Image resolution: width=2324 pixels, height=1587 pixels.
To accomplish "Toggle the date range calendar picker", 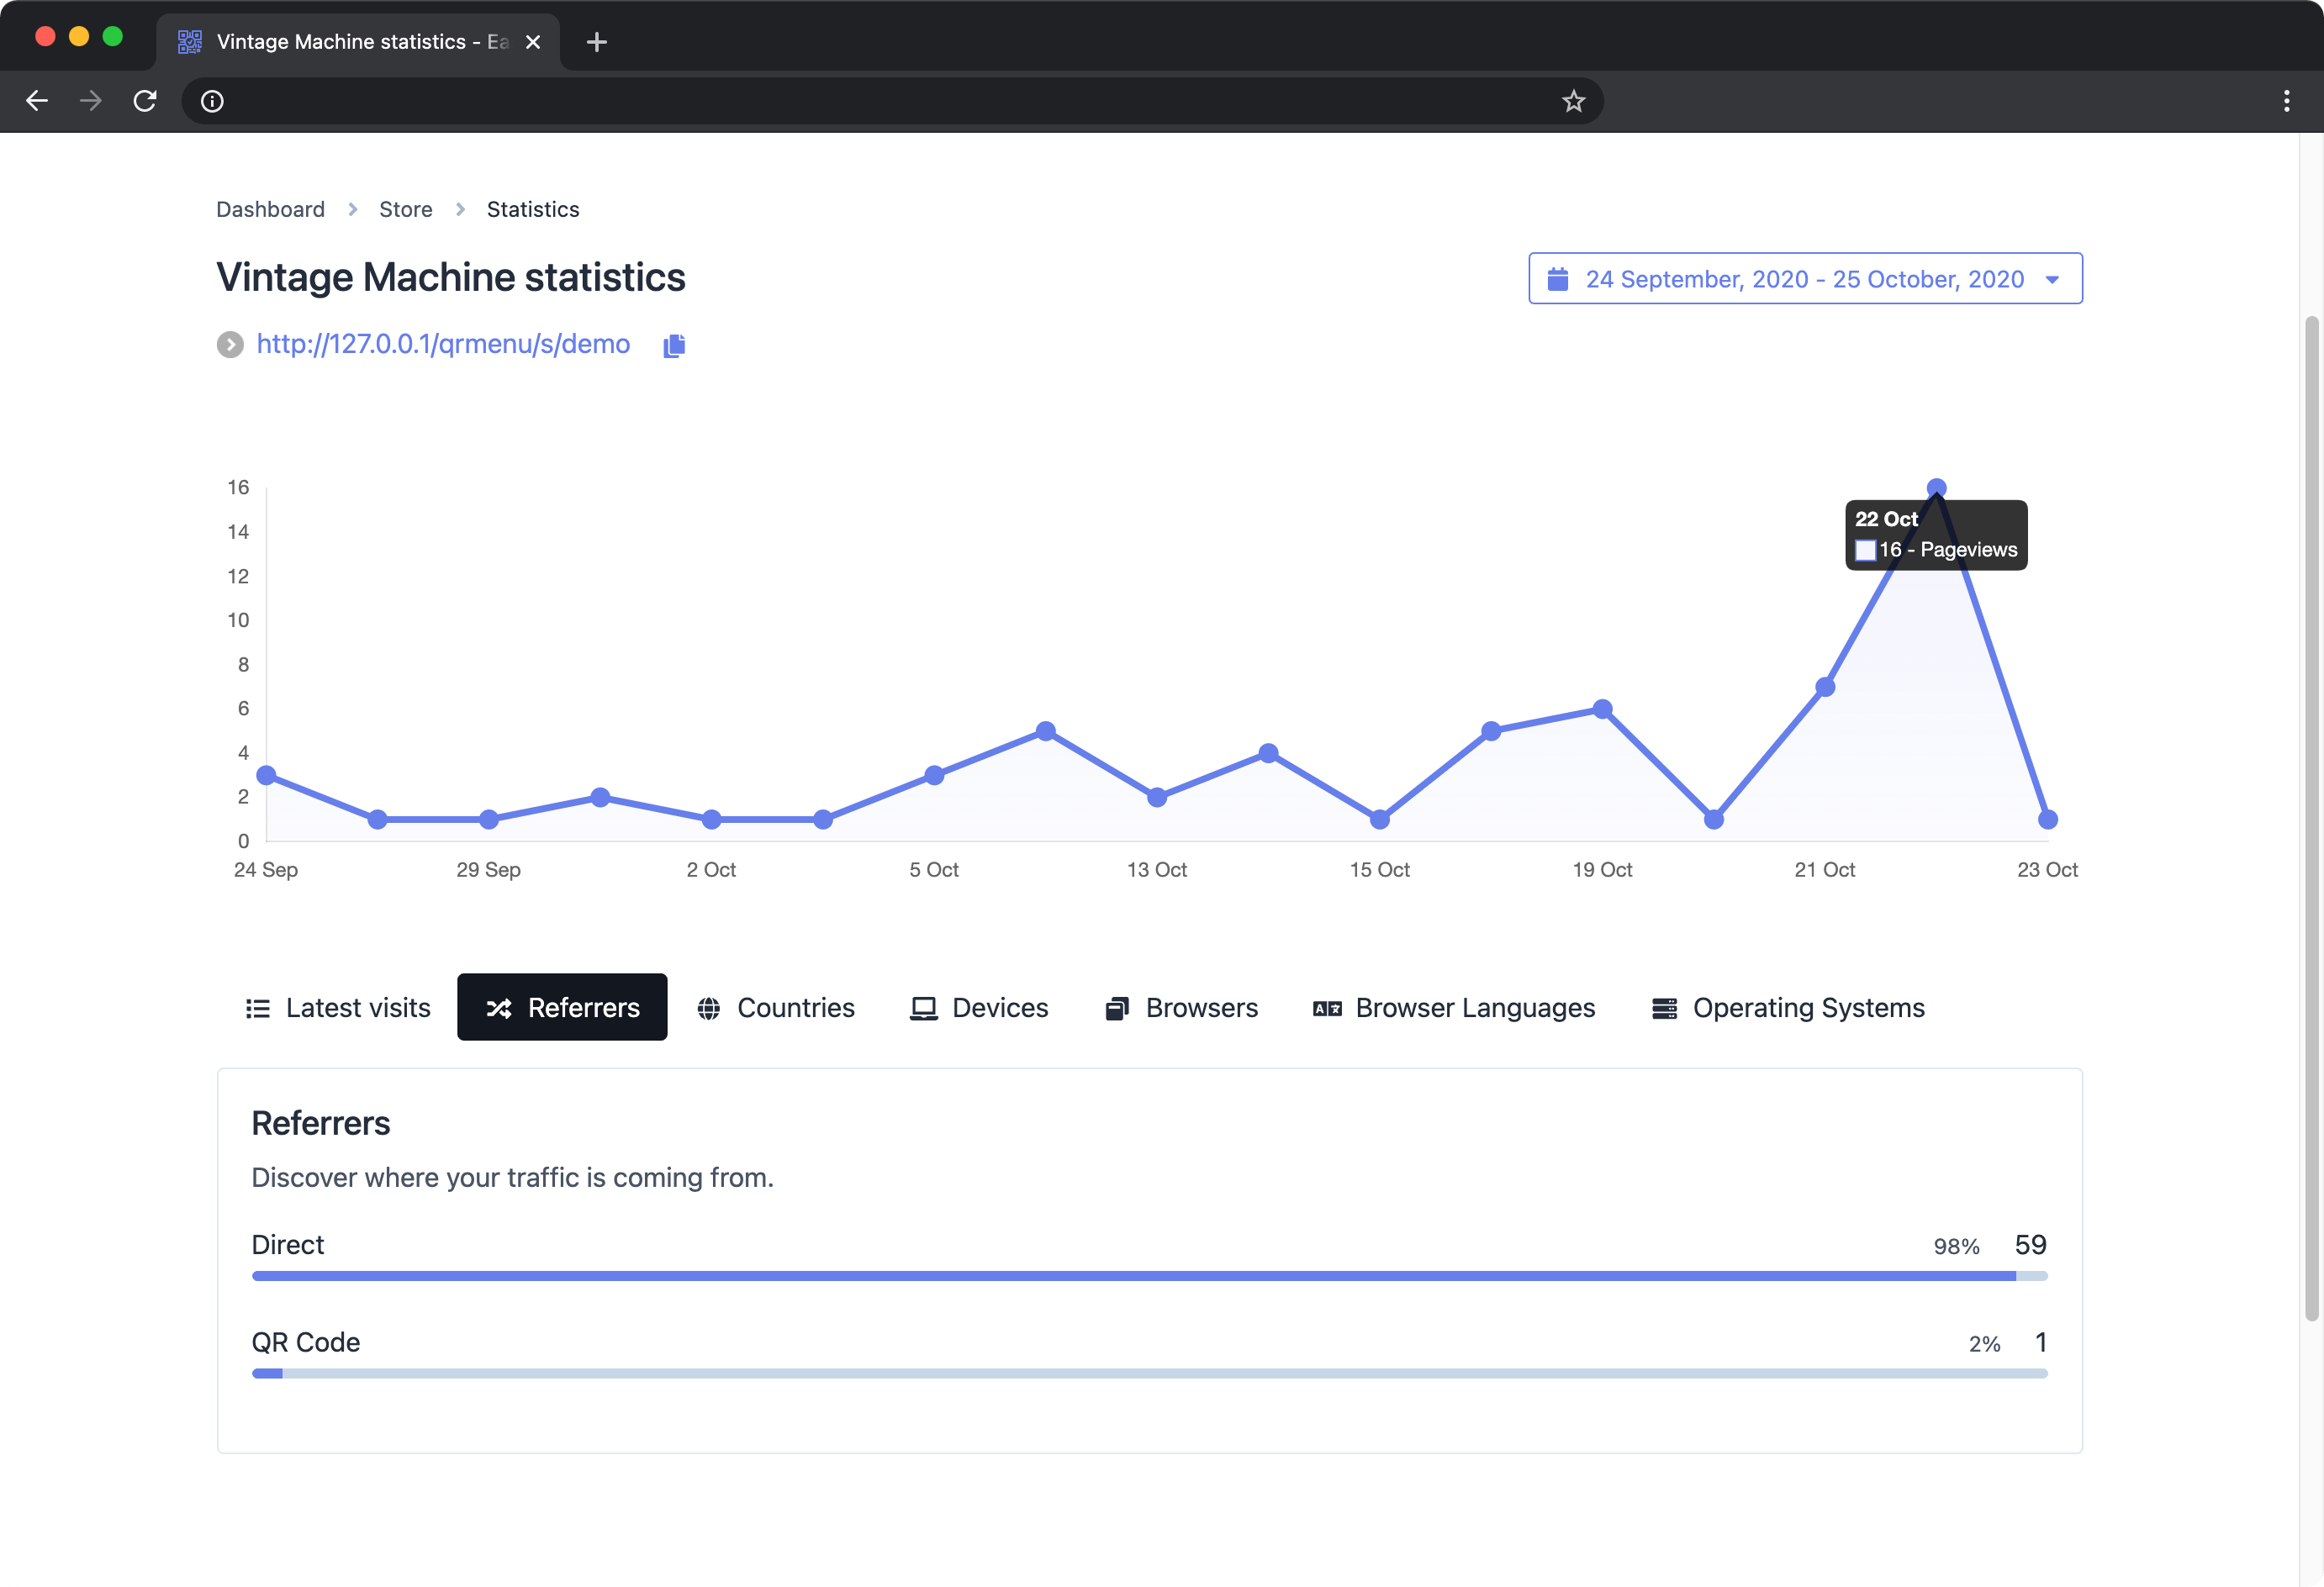I will (x=1805, y=279).
